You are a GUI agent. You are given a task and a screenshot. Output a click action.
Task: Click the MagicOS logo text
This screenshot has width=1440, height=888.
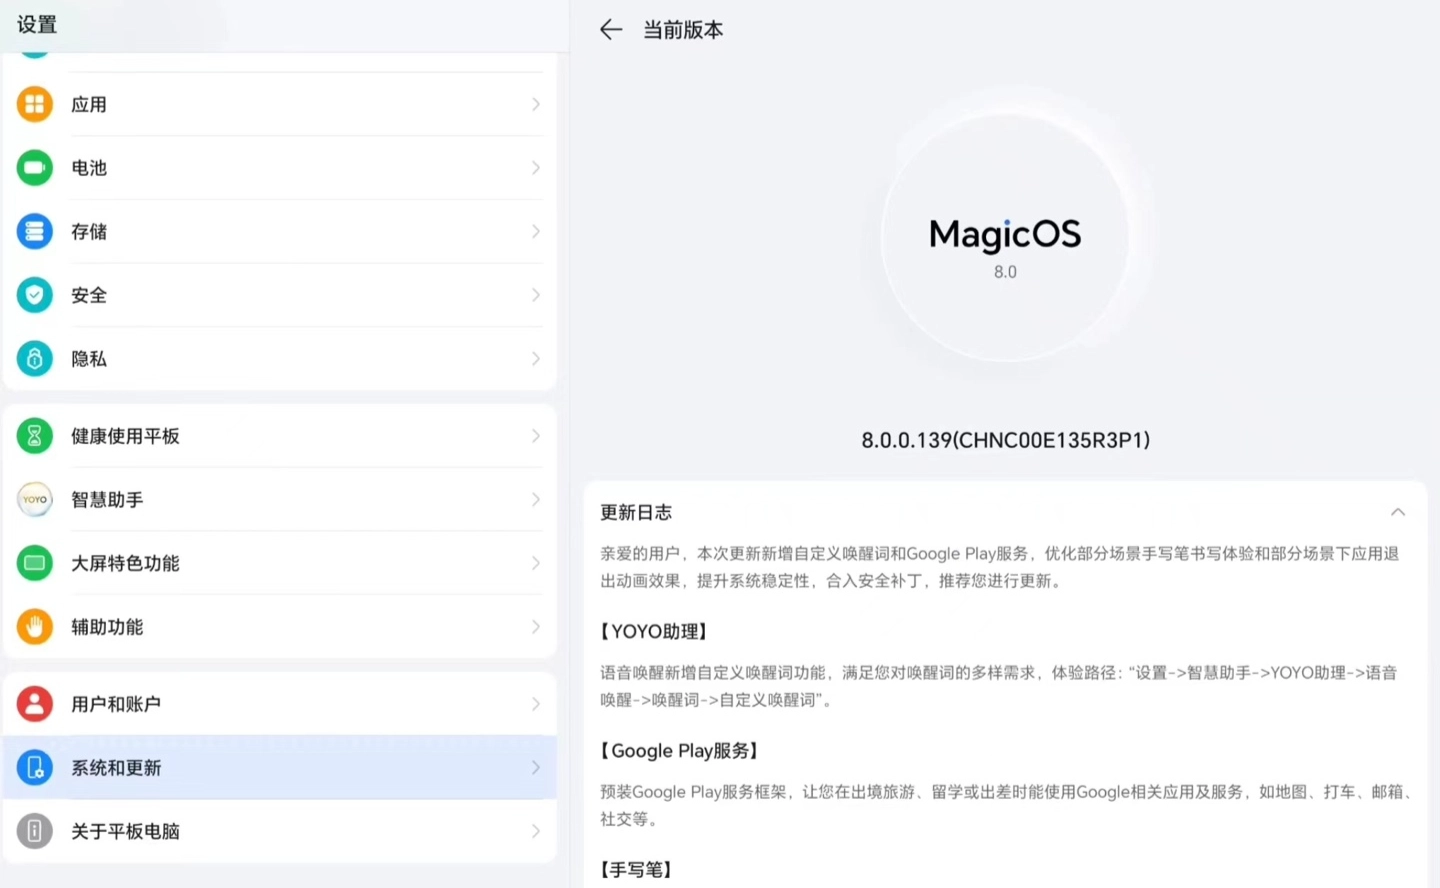[x=1005, y=234]
